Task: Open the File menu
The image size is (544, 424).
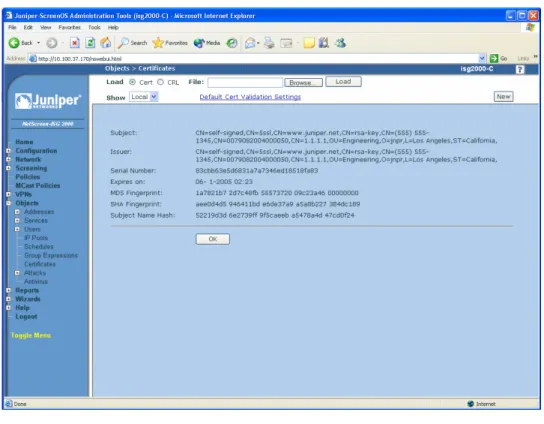Action: point(12,27)
